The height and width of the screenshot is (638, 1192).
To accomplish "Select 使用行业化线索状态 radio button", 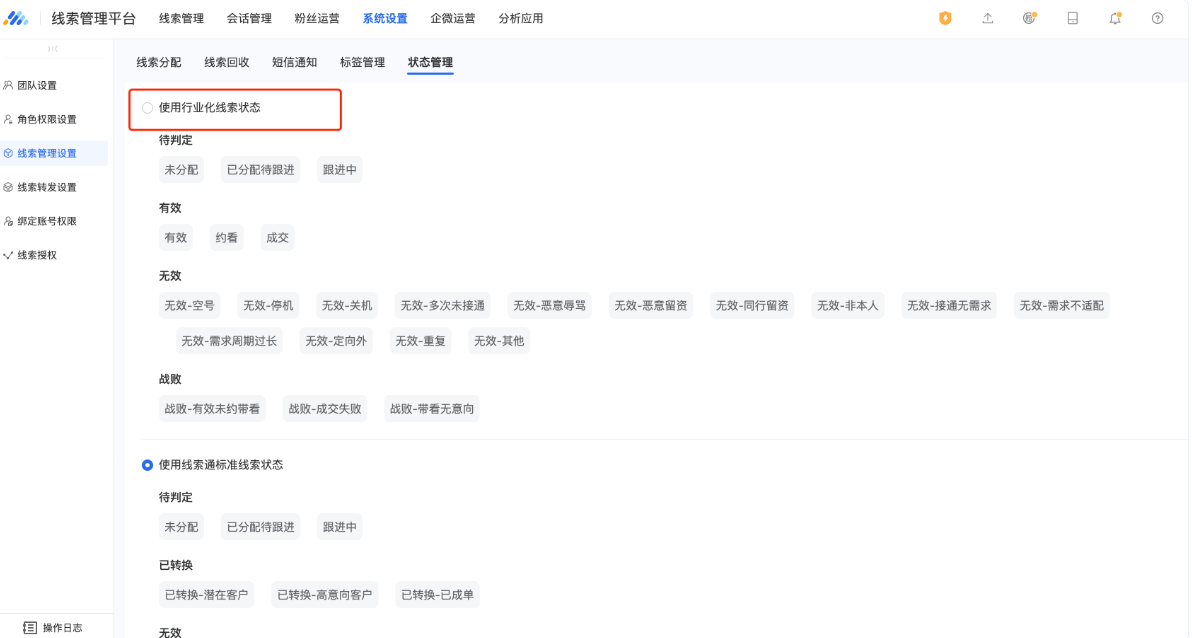I will pyautogui.click(x=148, y=108).
